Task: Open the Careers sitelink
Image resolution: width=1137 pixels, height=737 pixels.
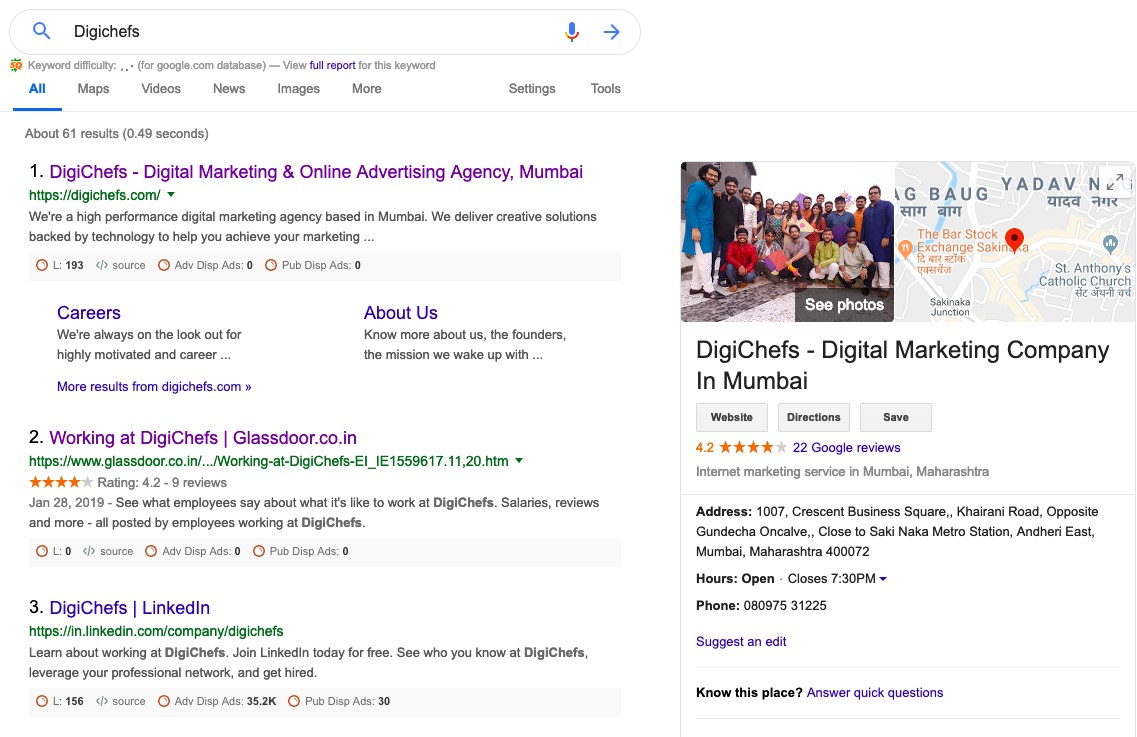Action: [89, 313]
